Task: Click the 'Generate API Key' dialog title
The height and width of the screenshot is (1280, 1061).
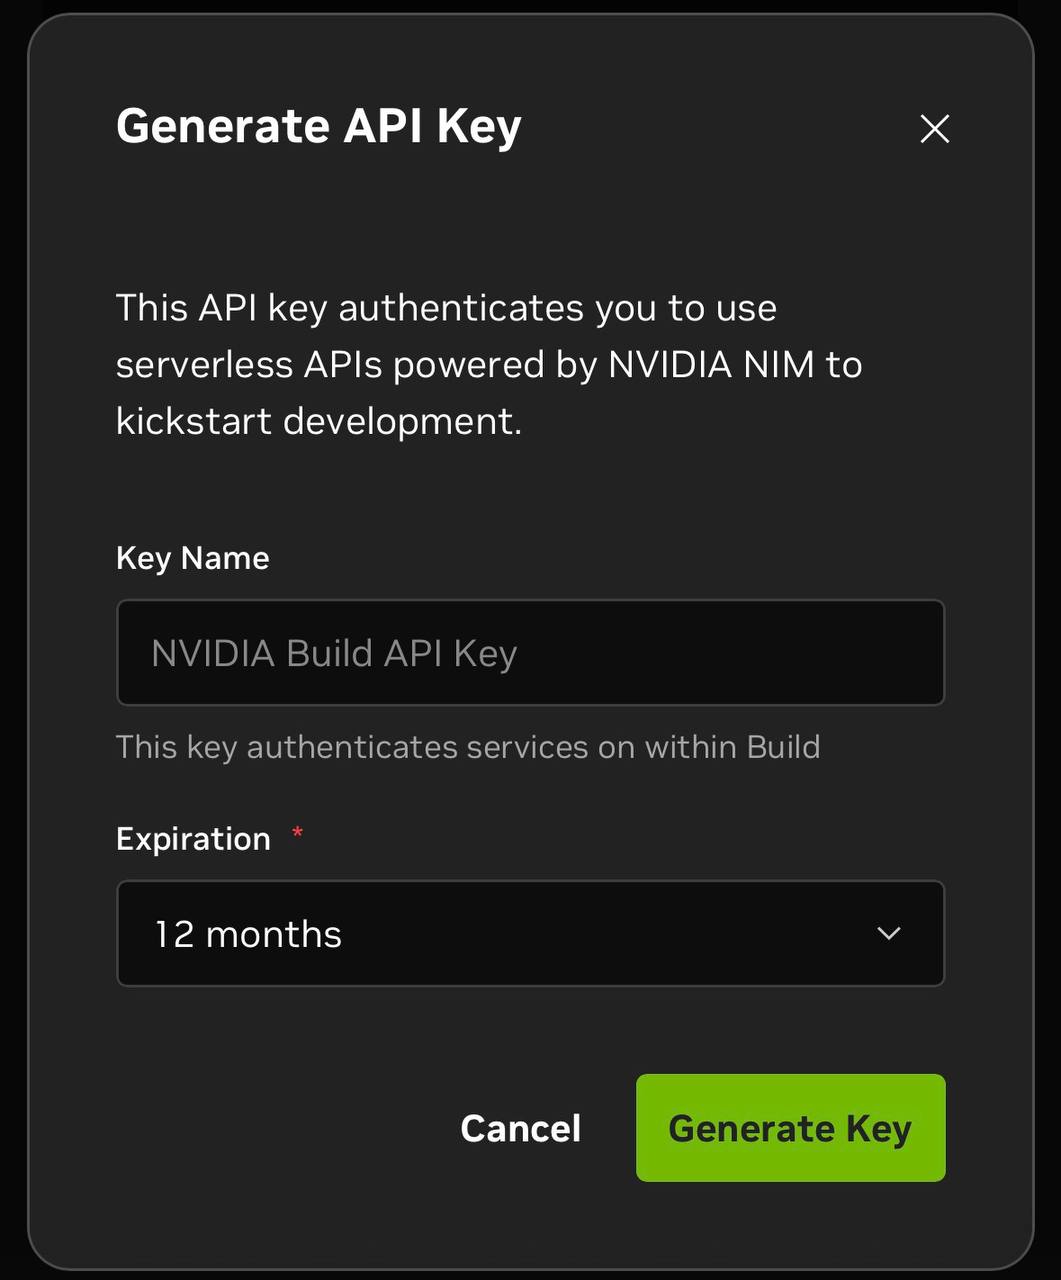Action: click(x=319, y=126)
